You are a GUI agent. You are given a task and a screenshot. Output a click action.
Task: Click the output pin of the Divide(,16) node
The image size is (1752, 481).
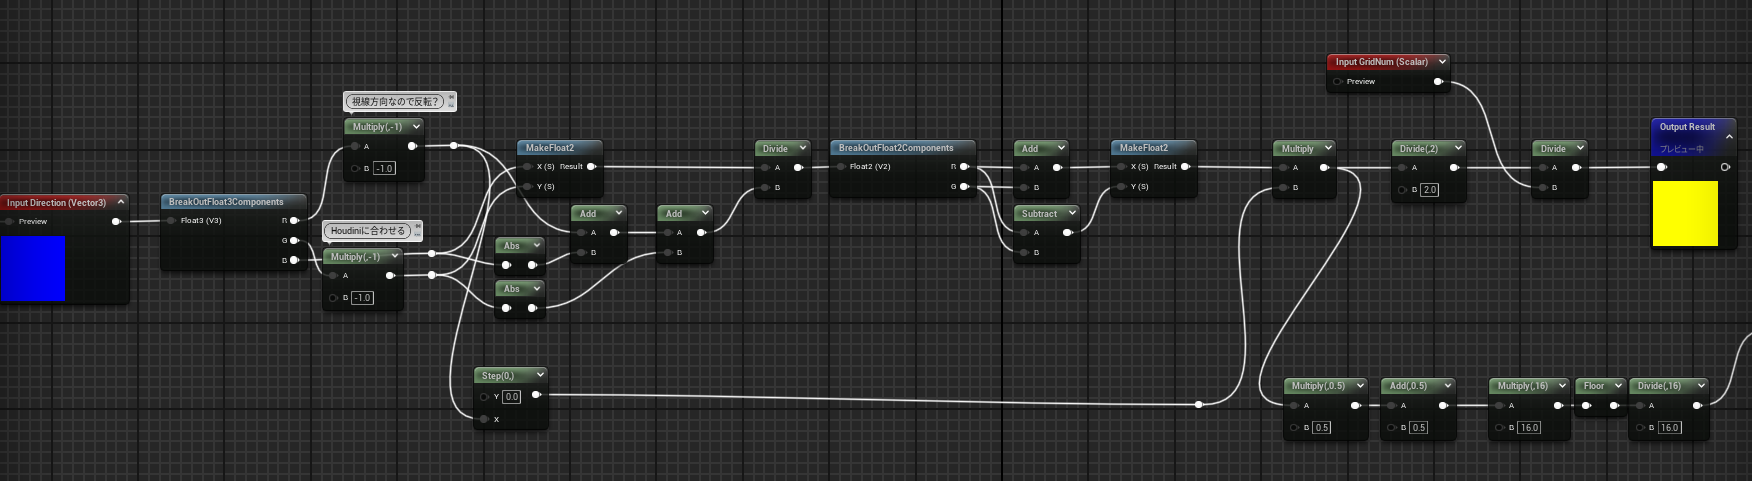point(1697,405)
